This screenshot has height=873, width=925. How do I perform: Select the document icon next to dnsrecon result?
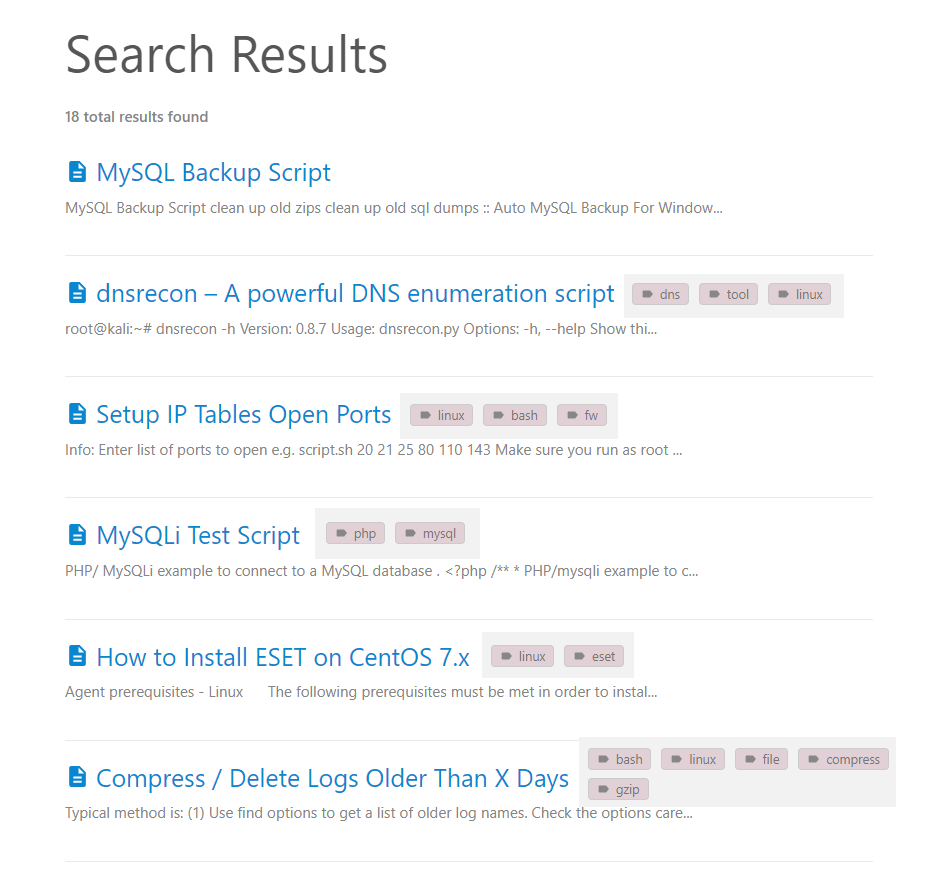(x=77, y=292)
